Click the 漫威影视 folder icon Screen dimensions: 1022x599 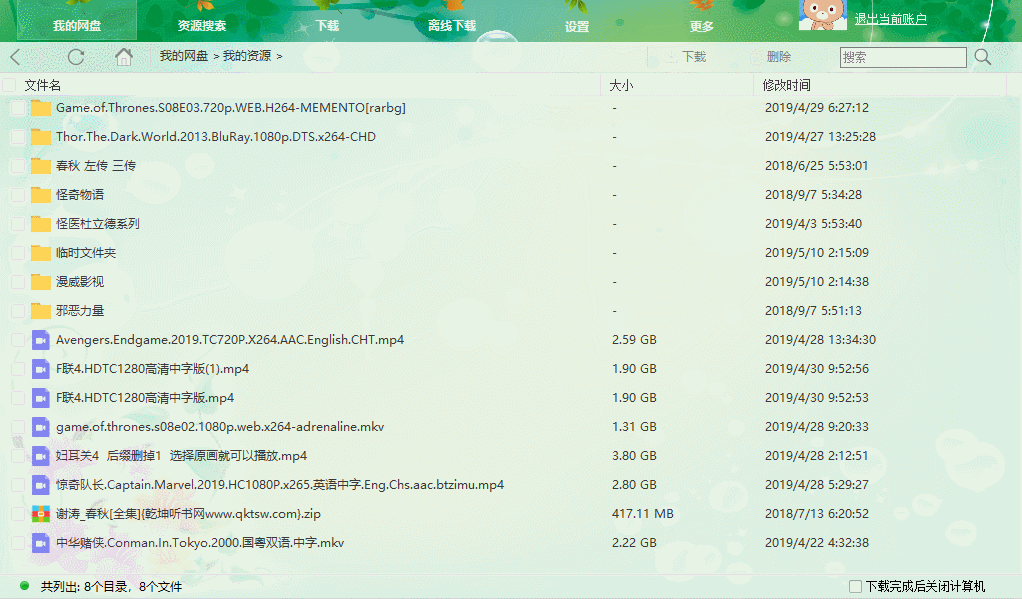click(x=40, y=282)
